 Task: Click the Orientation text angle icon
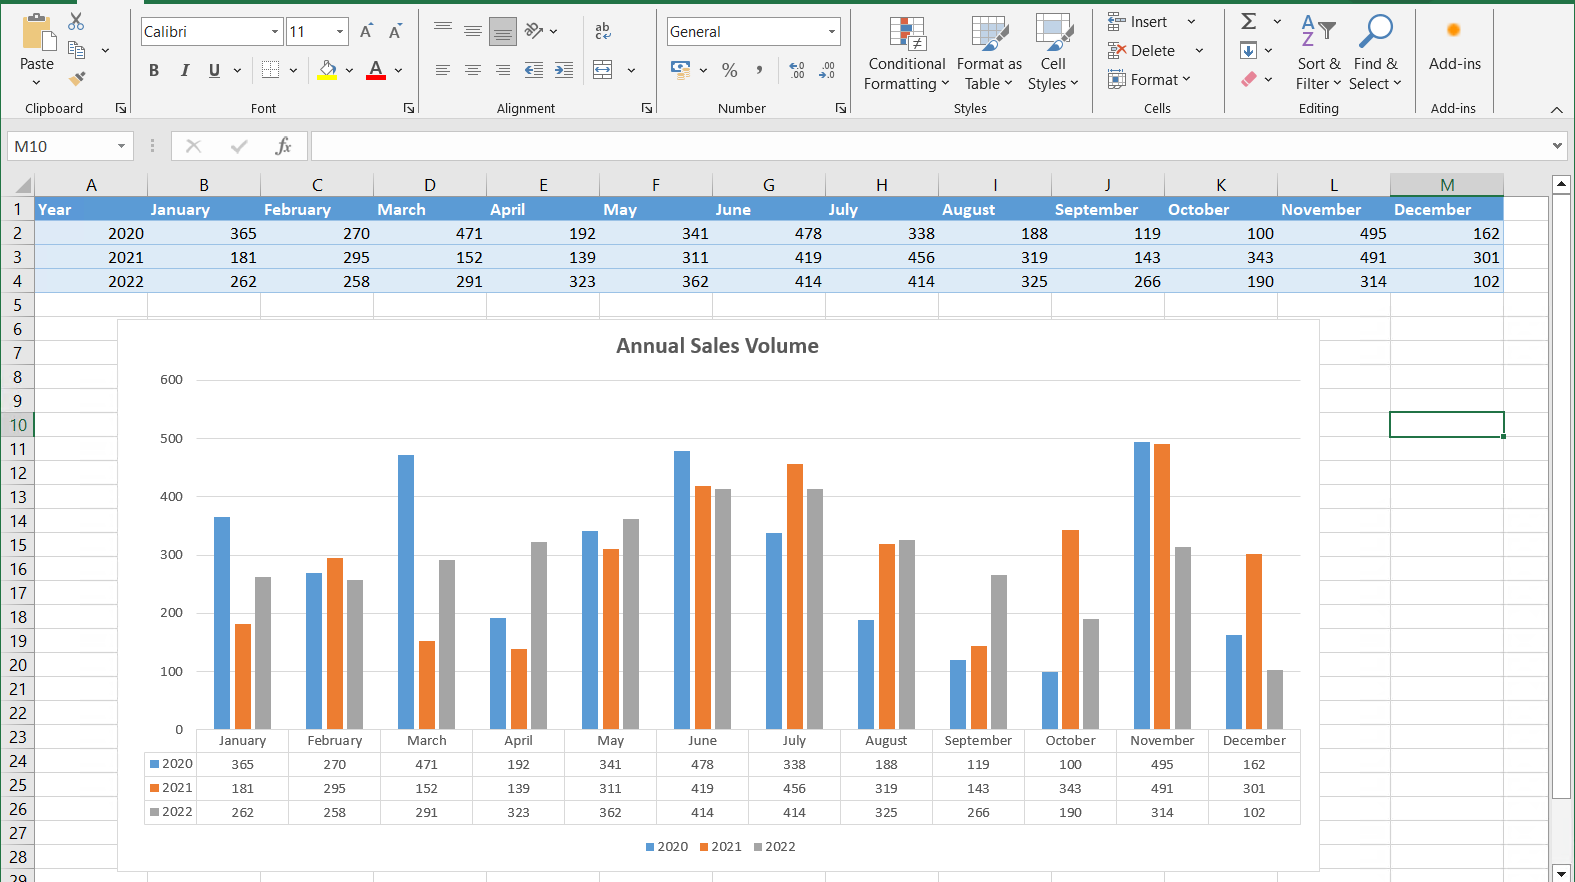point(534,31)
